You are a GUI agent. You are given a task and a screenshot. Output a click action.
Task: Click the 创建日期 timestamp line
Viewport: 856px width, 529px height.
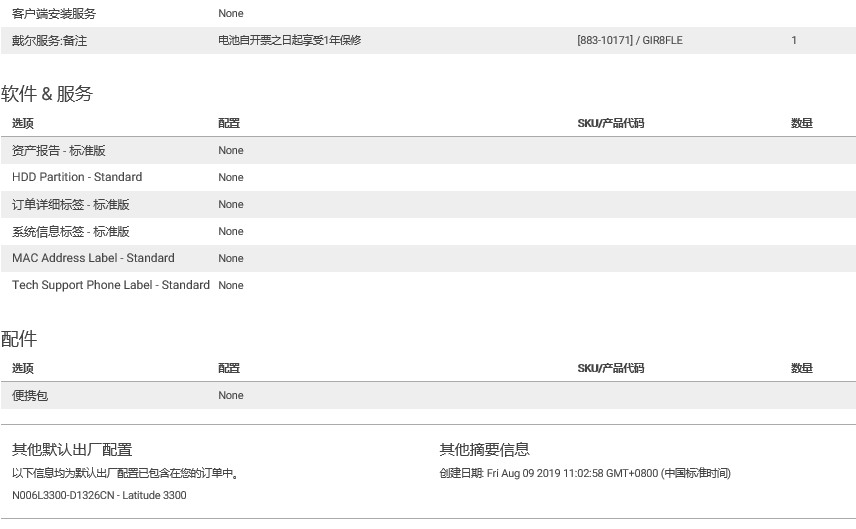[584, 473]
